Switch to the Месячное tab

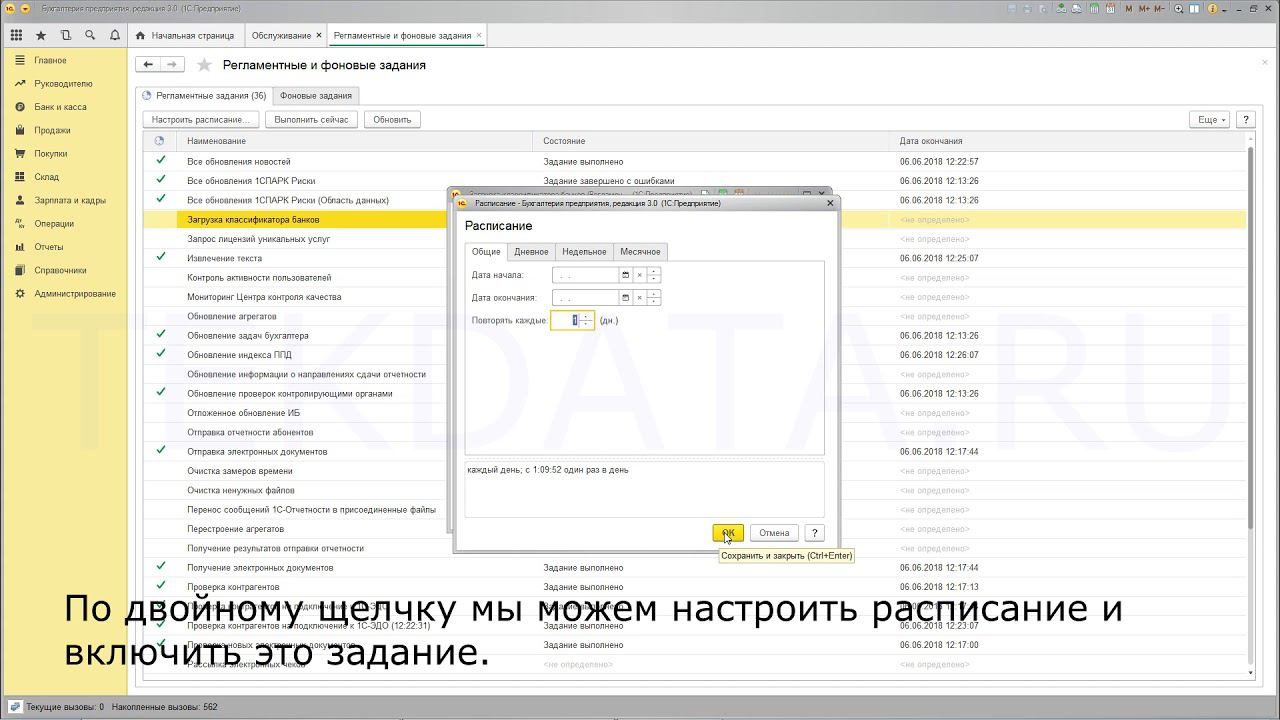coord(640,252)
